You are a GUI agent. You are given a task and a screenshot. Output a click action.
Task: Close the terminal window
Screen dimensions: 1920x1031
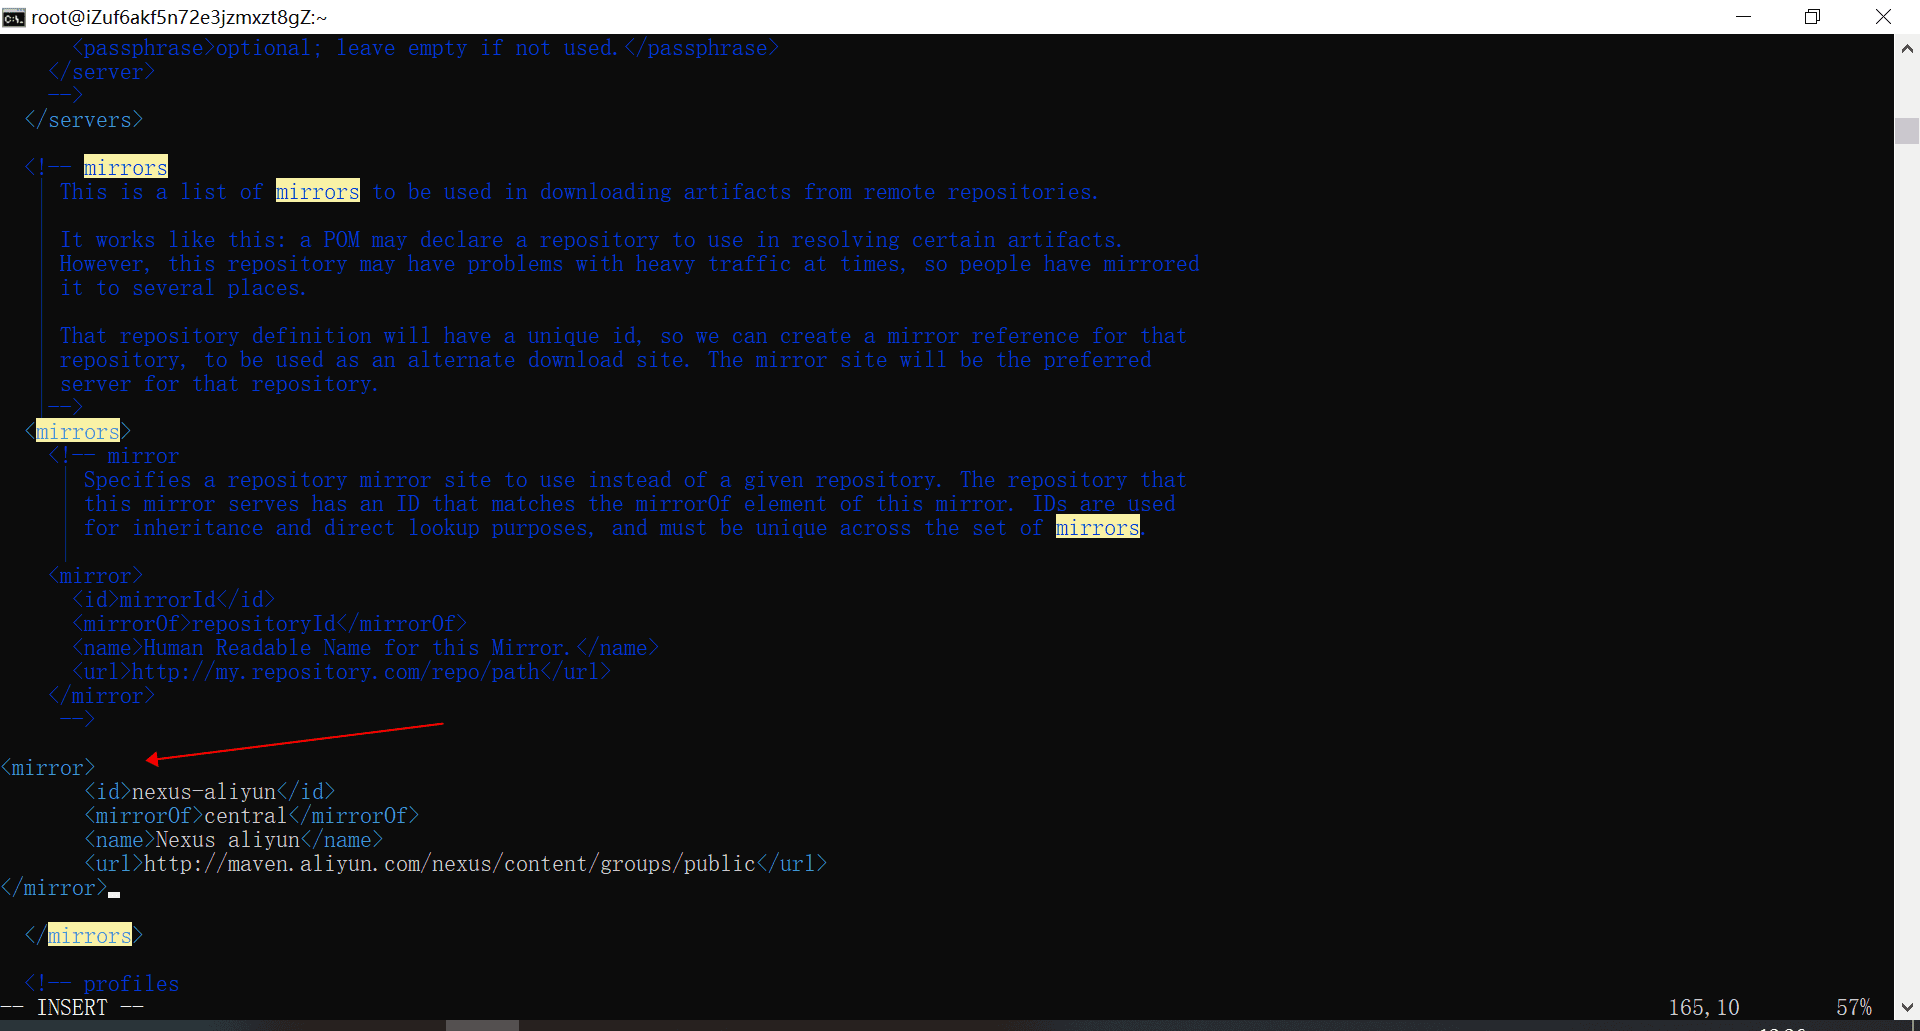click(1883, 17)
